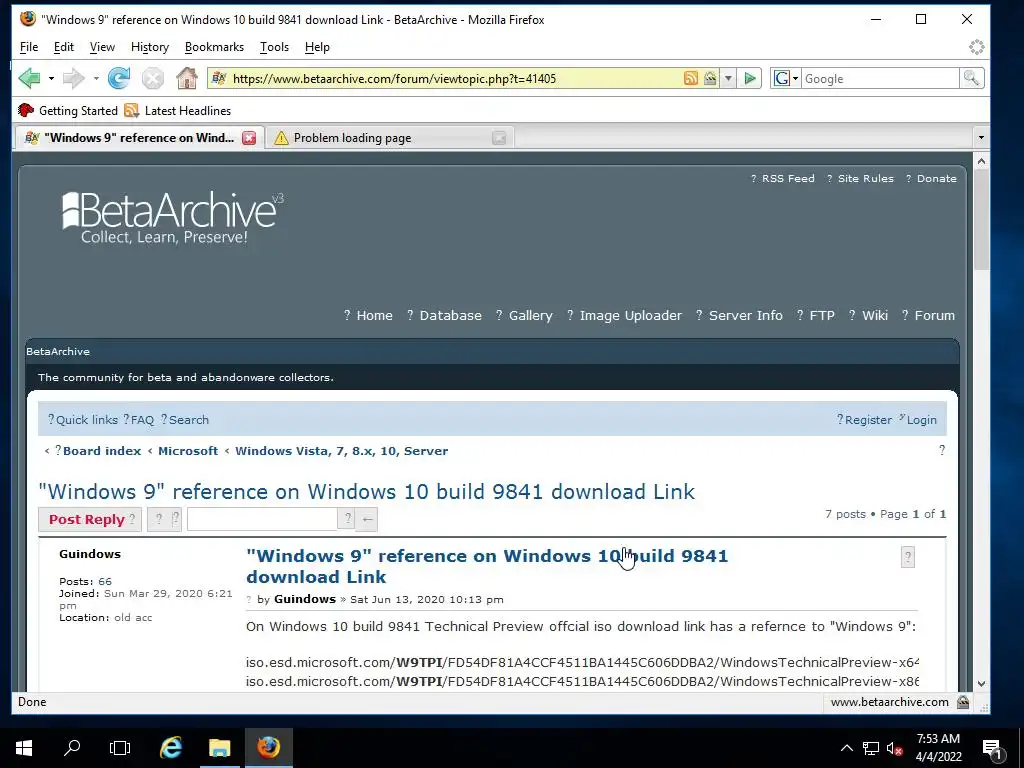Open the Microsoft breadcrumb link
1024x768 pixels.
pos(188,451)
